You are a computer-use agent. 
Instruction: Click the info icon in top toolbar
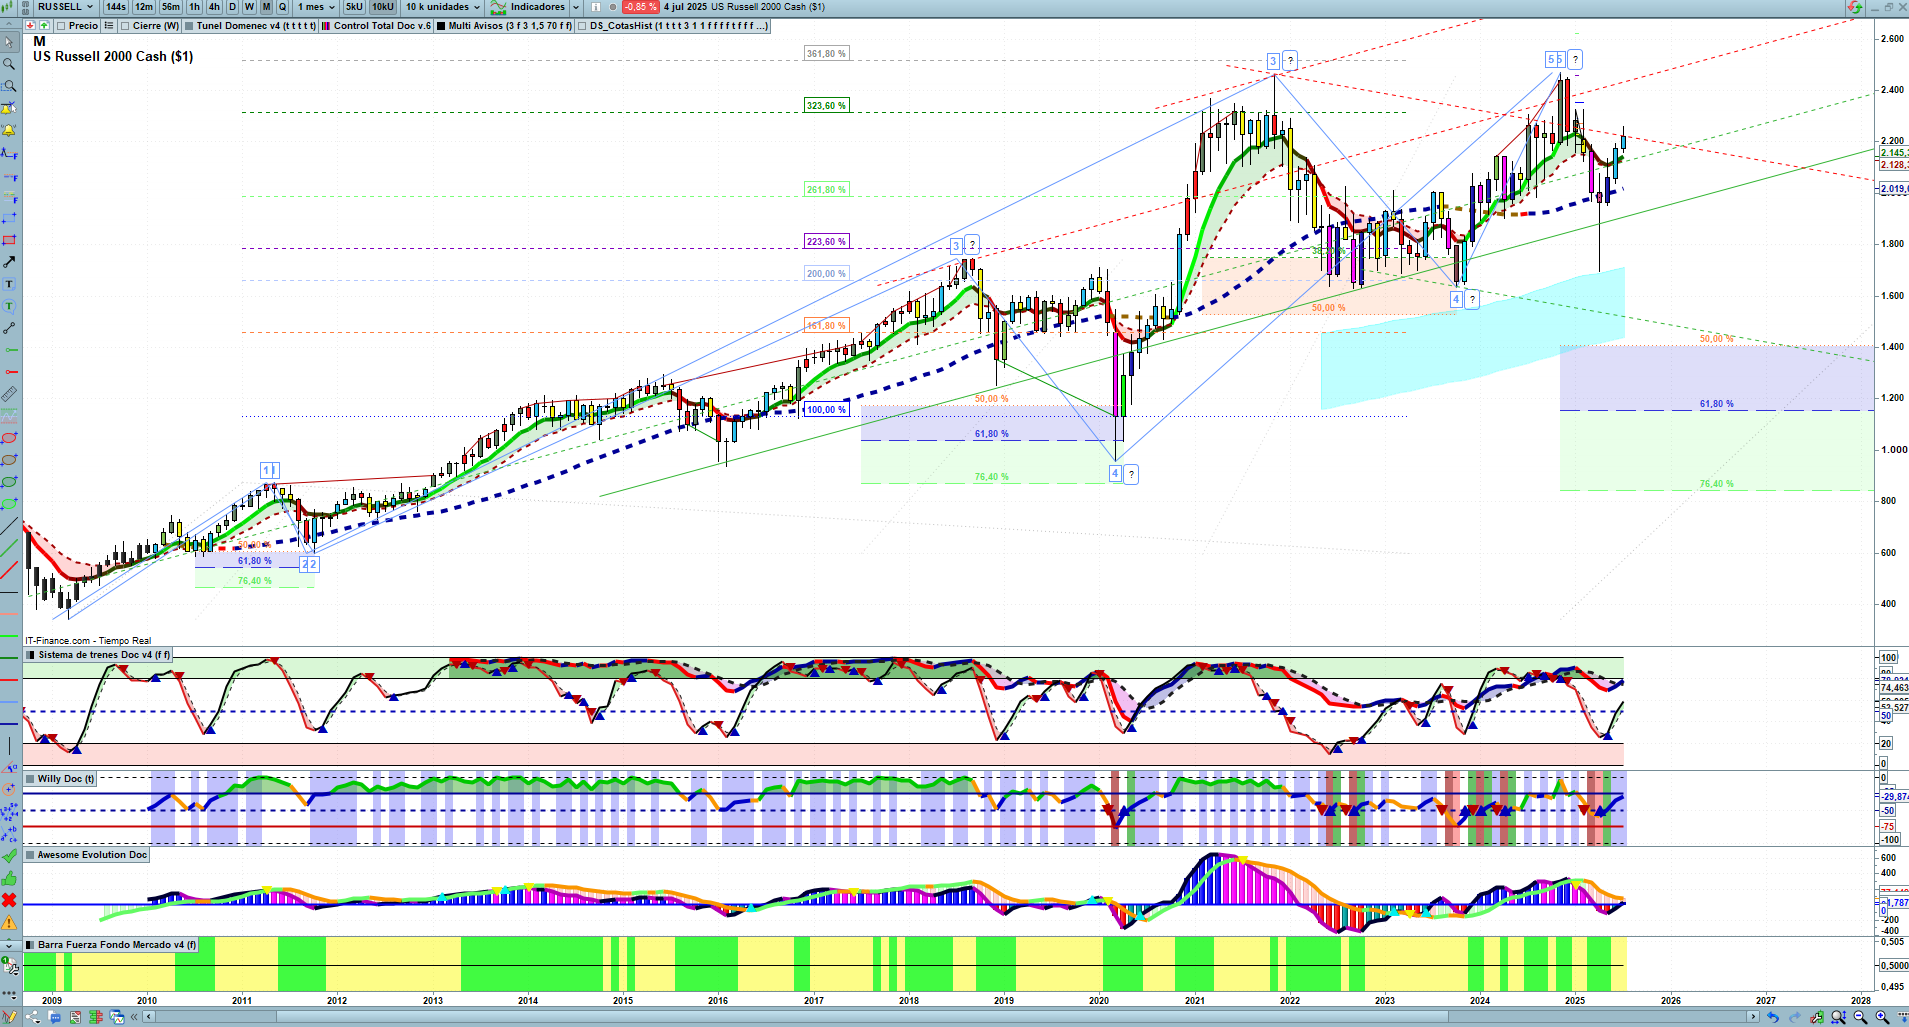pyautogui.click(x=596, y=7)
